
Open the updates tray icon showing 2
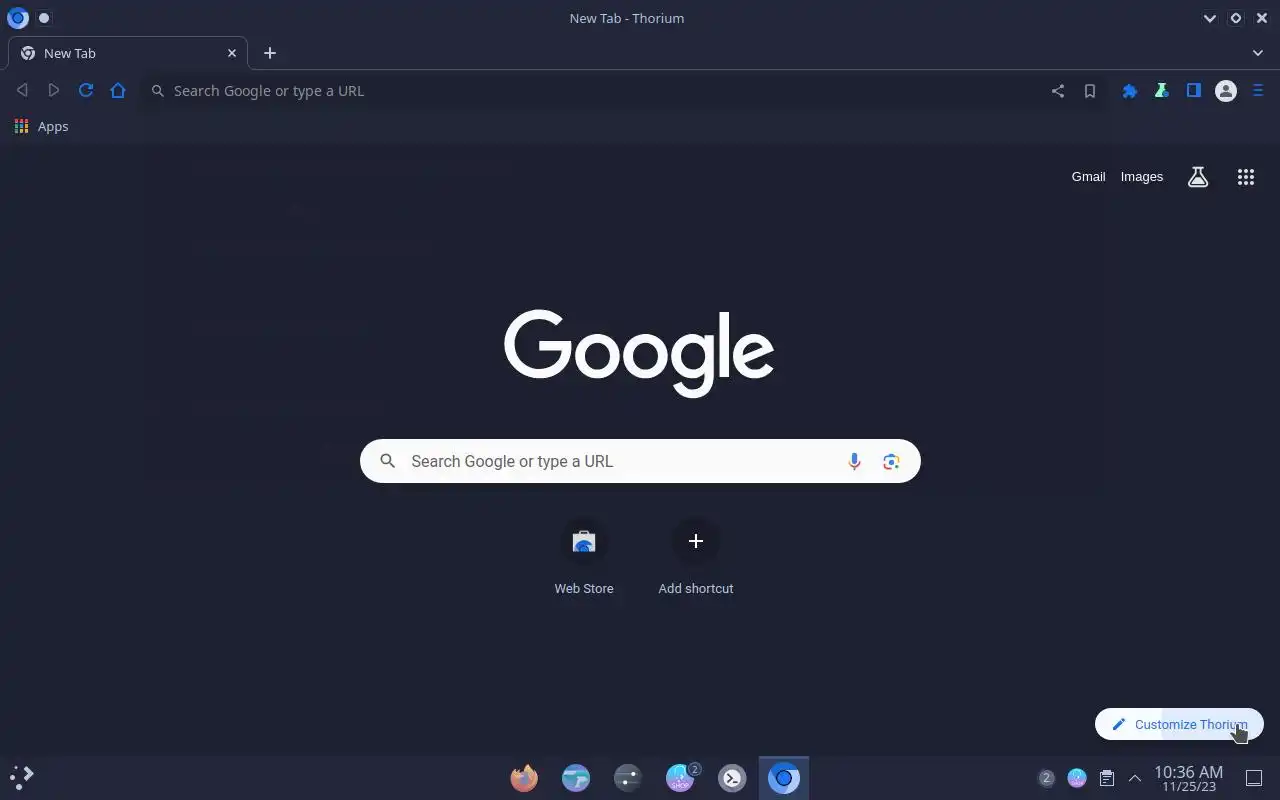click(1046, 778)
